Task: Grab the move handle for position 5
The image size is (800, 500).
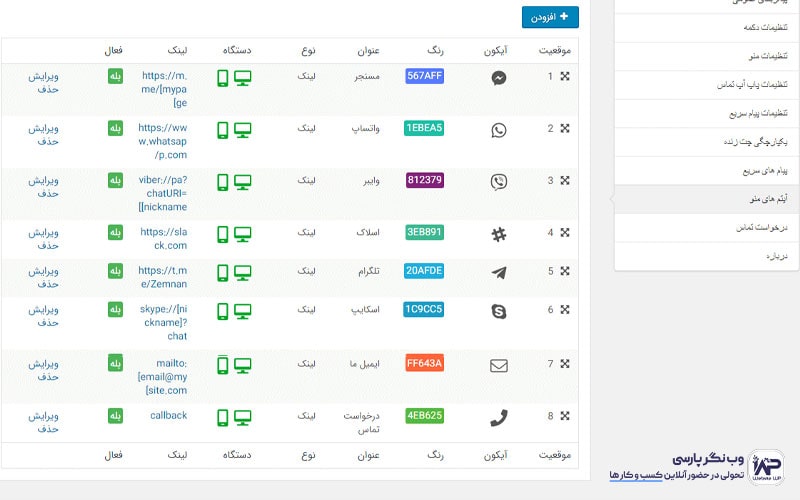Action: point(565,271)
